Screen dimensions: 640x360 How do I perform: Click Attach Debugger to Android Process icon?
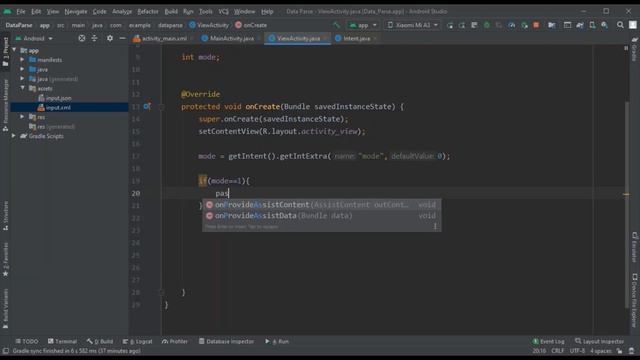(x=524, y=25)
